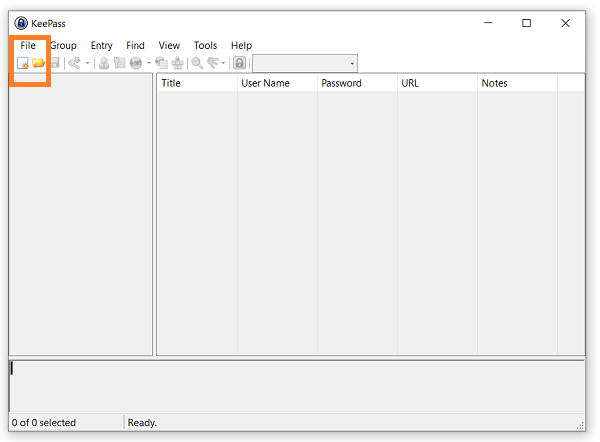
Task: Open the Help menu
Action: click(241, 46)
